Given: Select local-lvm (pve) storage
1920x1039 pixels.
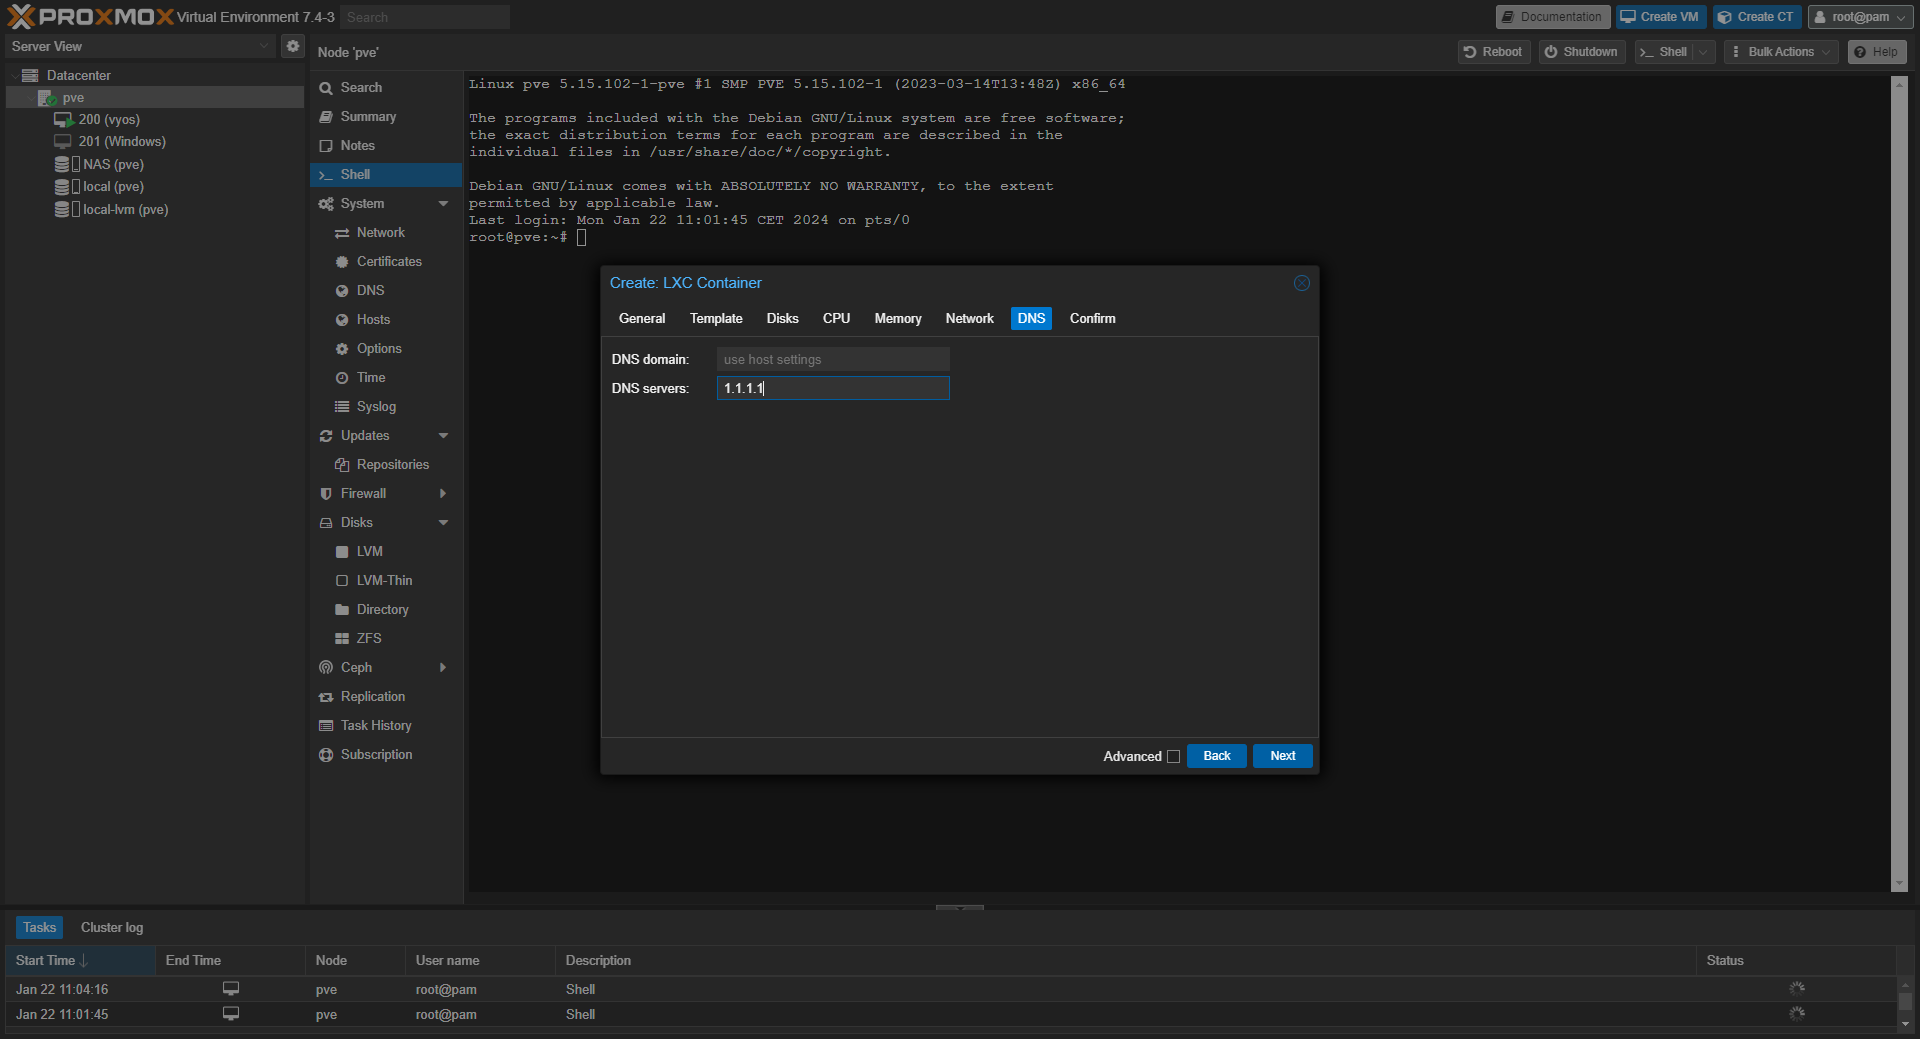Looking at the screenshot, I should pos(125,209).
